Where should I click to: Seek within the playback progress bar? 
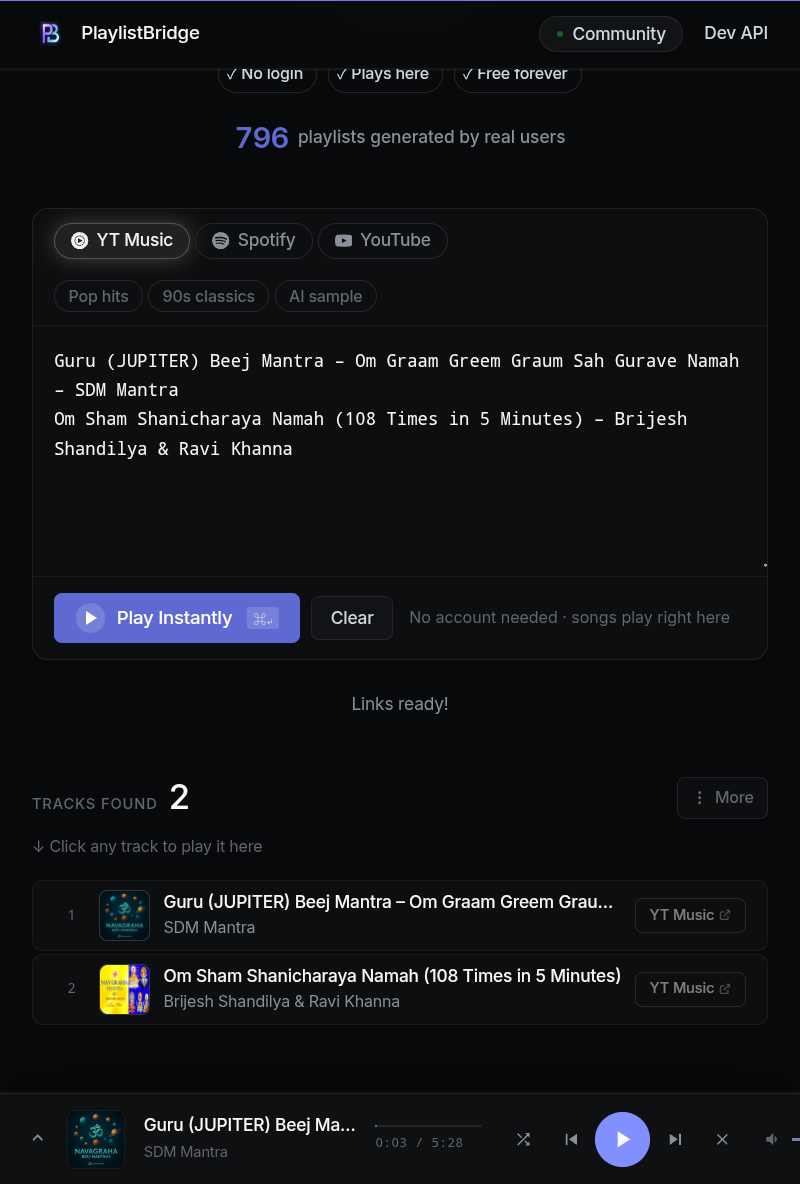click(x=428, y=1124)
